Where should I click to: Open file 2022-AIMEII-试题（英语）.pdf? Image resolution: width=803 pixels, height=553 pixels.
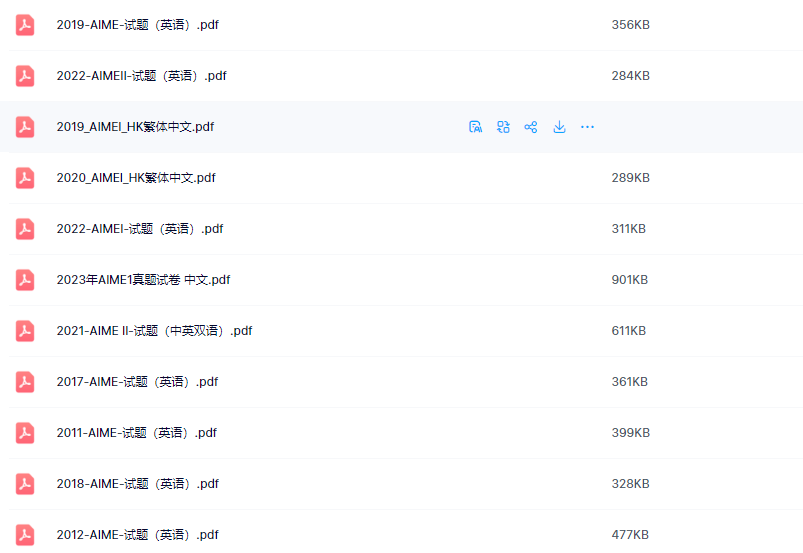click(141, 76)
